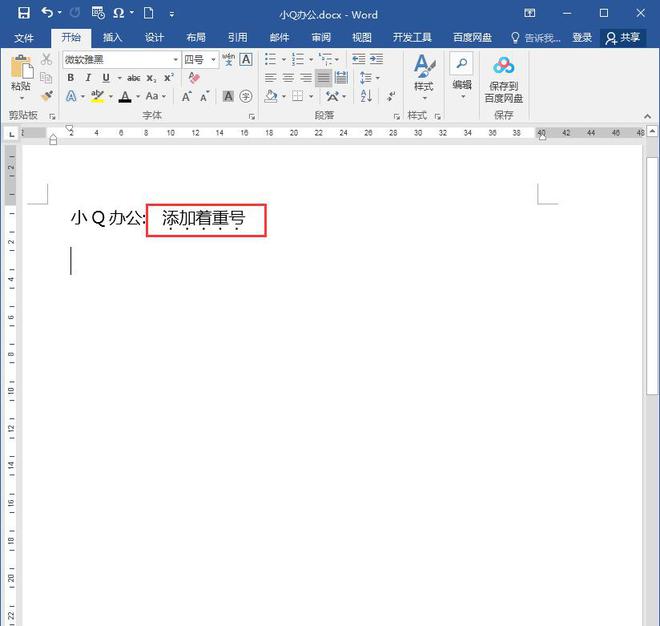
Task: Open Font dialog launcher
Action: pos(252,116)
